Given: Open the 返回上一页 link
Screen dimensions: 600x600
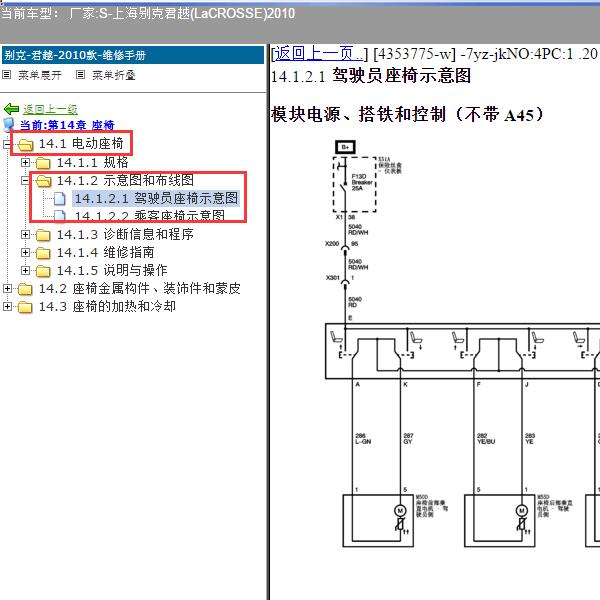Looking at the screenshot, I should (x=319, y=53).
